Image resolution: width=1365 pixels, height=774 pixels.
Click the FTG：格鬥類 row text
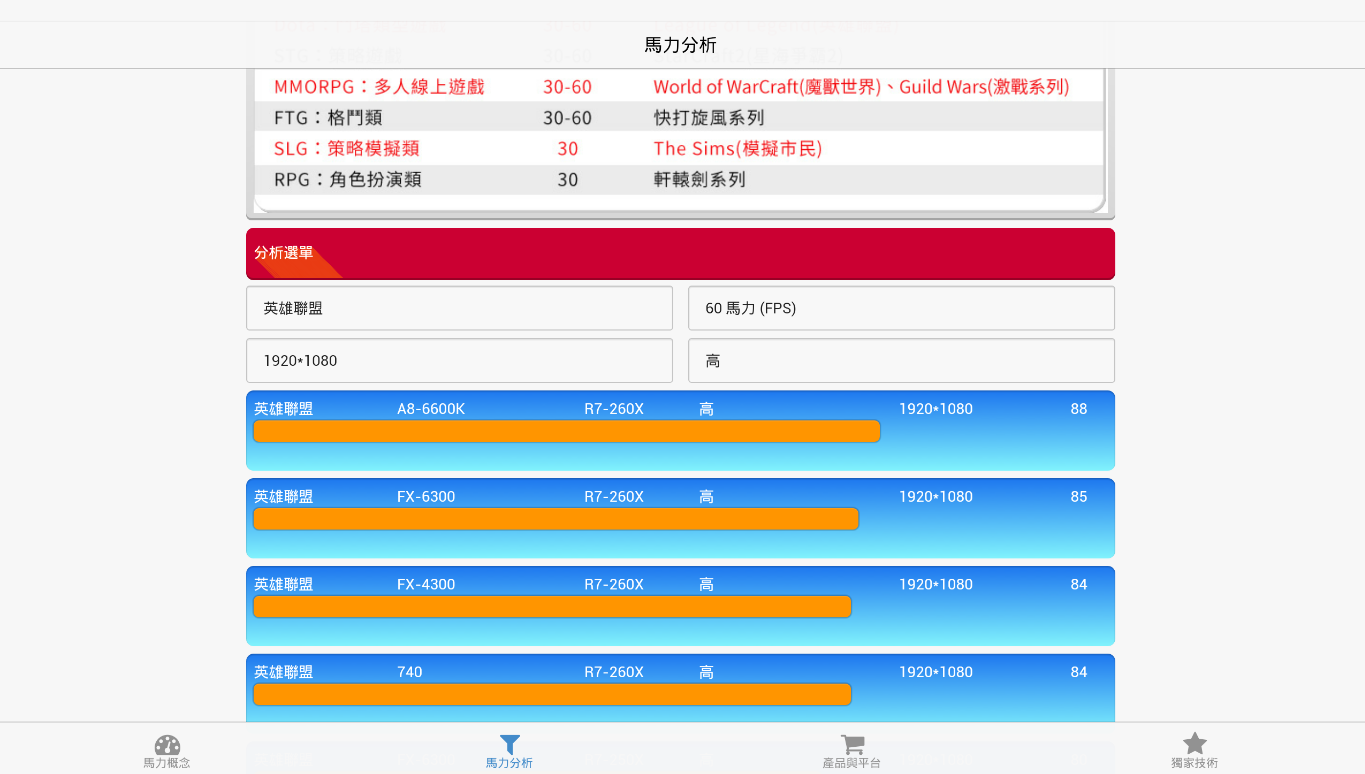[x=328, y=118]
